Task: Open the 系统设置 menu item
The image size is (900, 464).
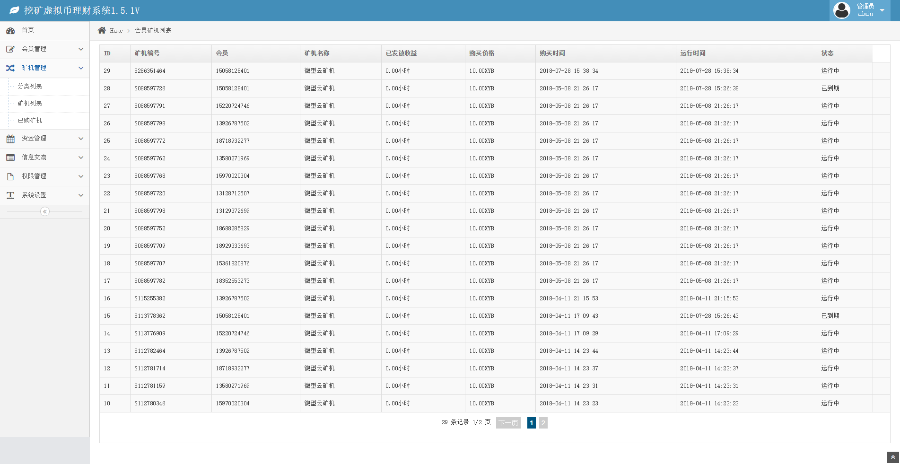Action: click(45, 195)
